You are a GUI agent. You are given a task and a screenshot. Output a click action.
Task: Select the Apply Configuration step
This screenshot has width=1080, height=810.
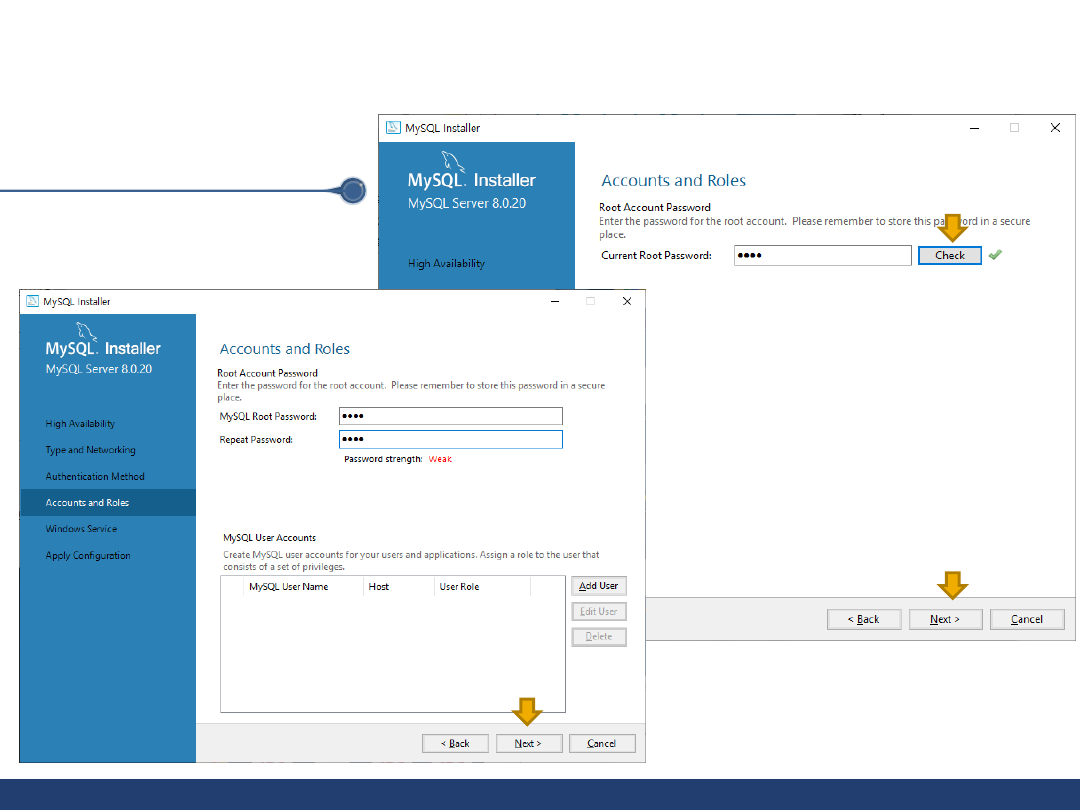tap(88, 555)
